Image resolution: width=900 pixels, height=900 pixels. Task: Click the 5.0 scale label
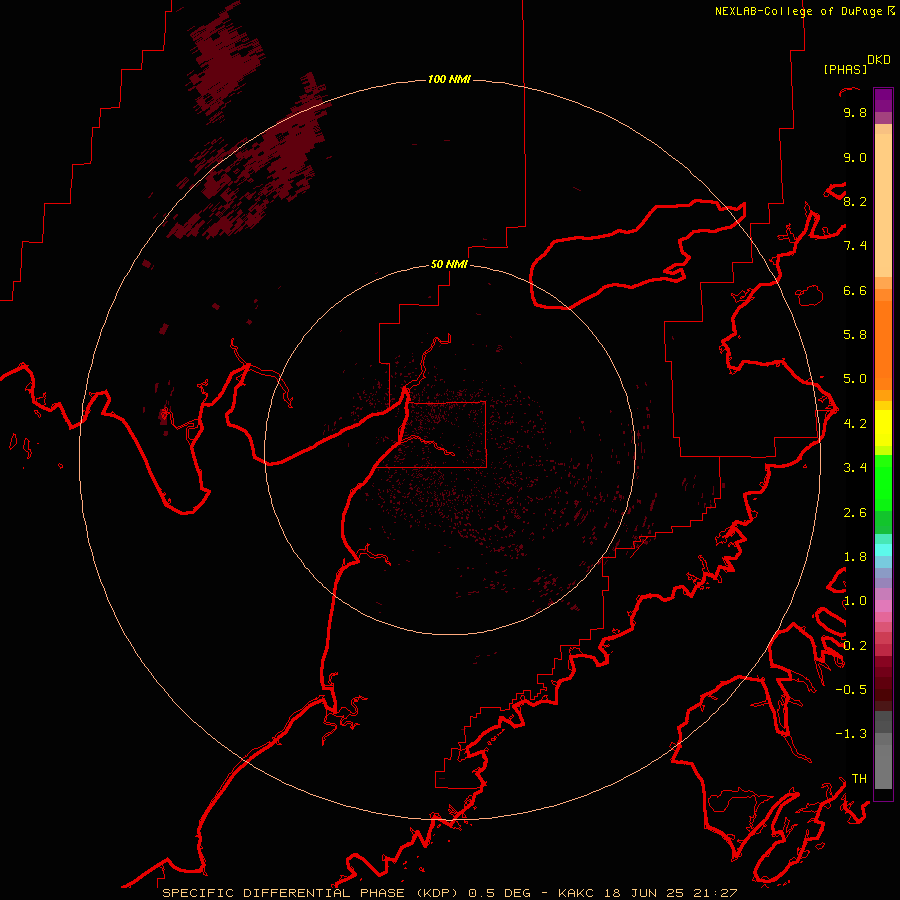[855, 378]
